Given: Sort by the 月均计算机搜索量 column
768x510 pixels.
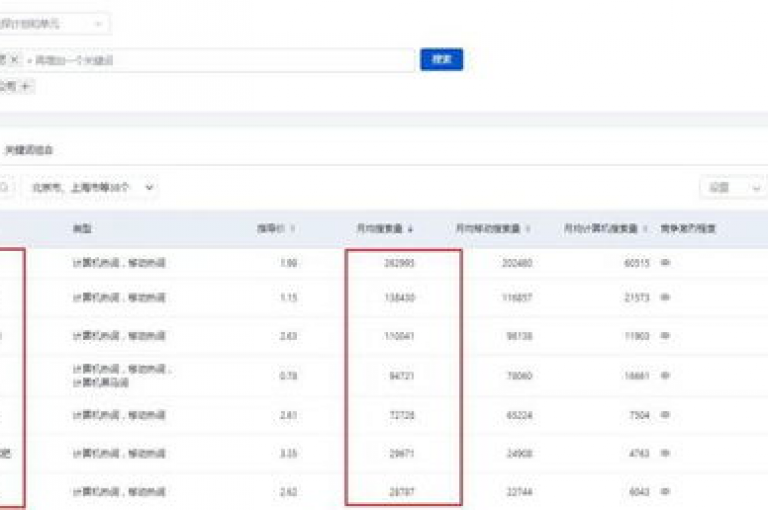Looking at the screenshot, I should (x=605, y=228).
